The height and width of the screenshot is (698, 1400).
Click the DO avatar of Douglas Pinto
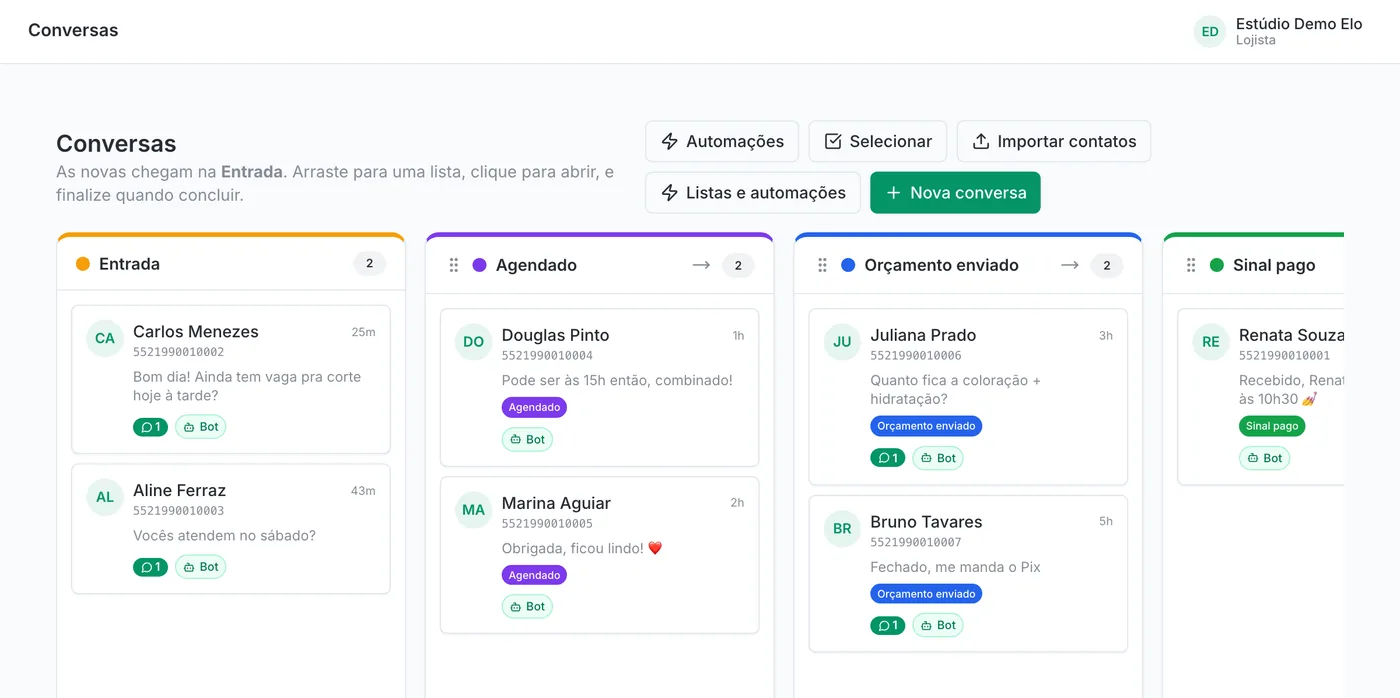(x=474, y=341)
